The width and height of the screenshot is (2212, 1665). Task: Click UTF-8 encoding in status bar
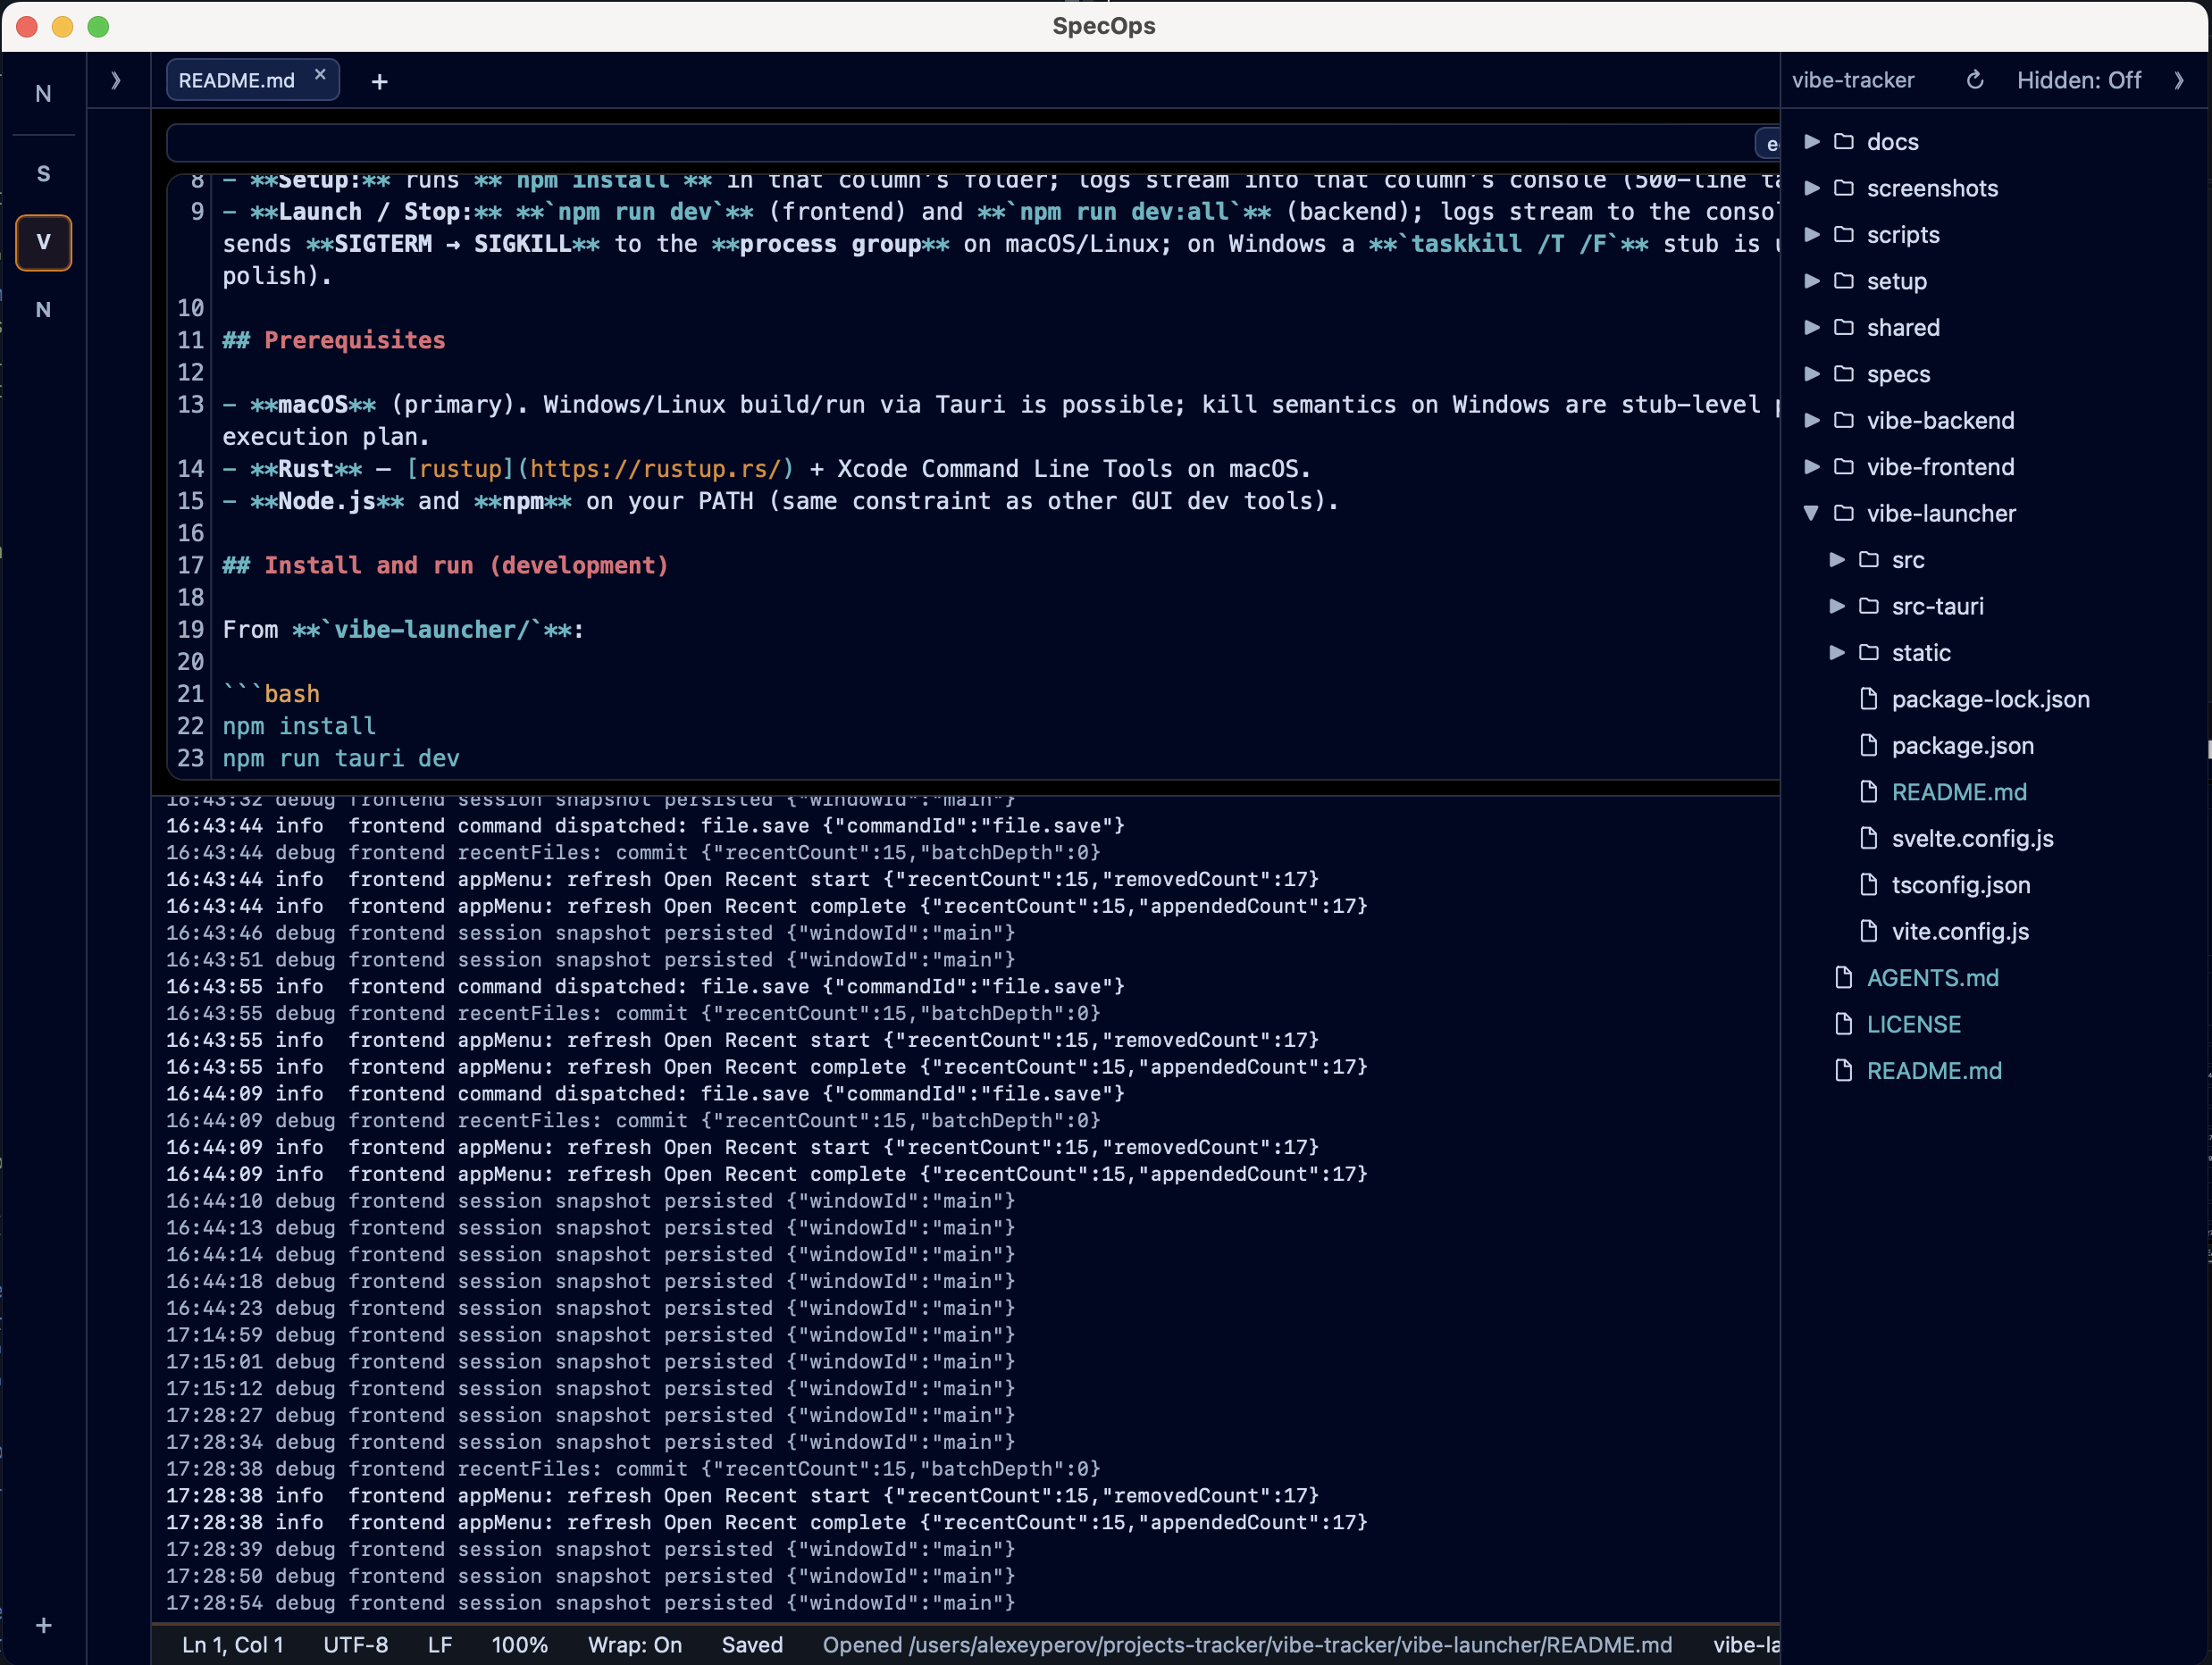pos(355,1645)
